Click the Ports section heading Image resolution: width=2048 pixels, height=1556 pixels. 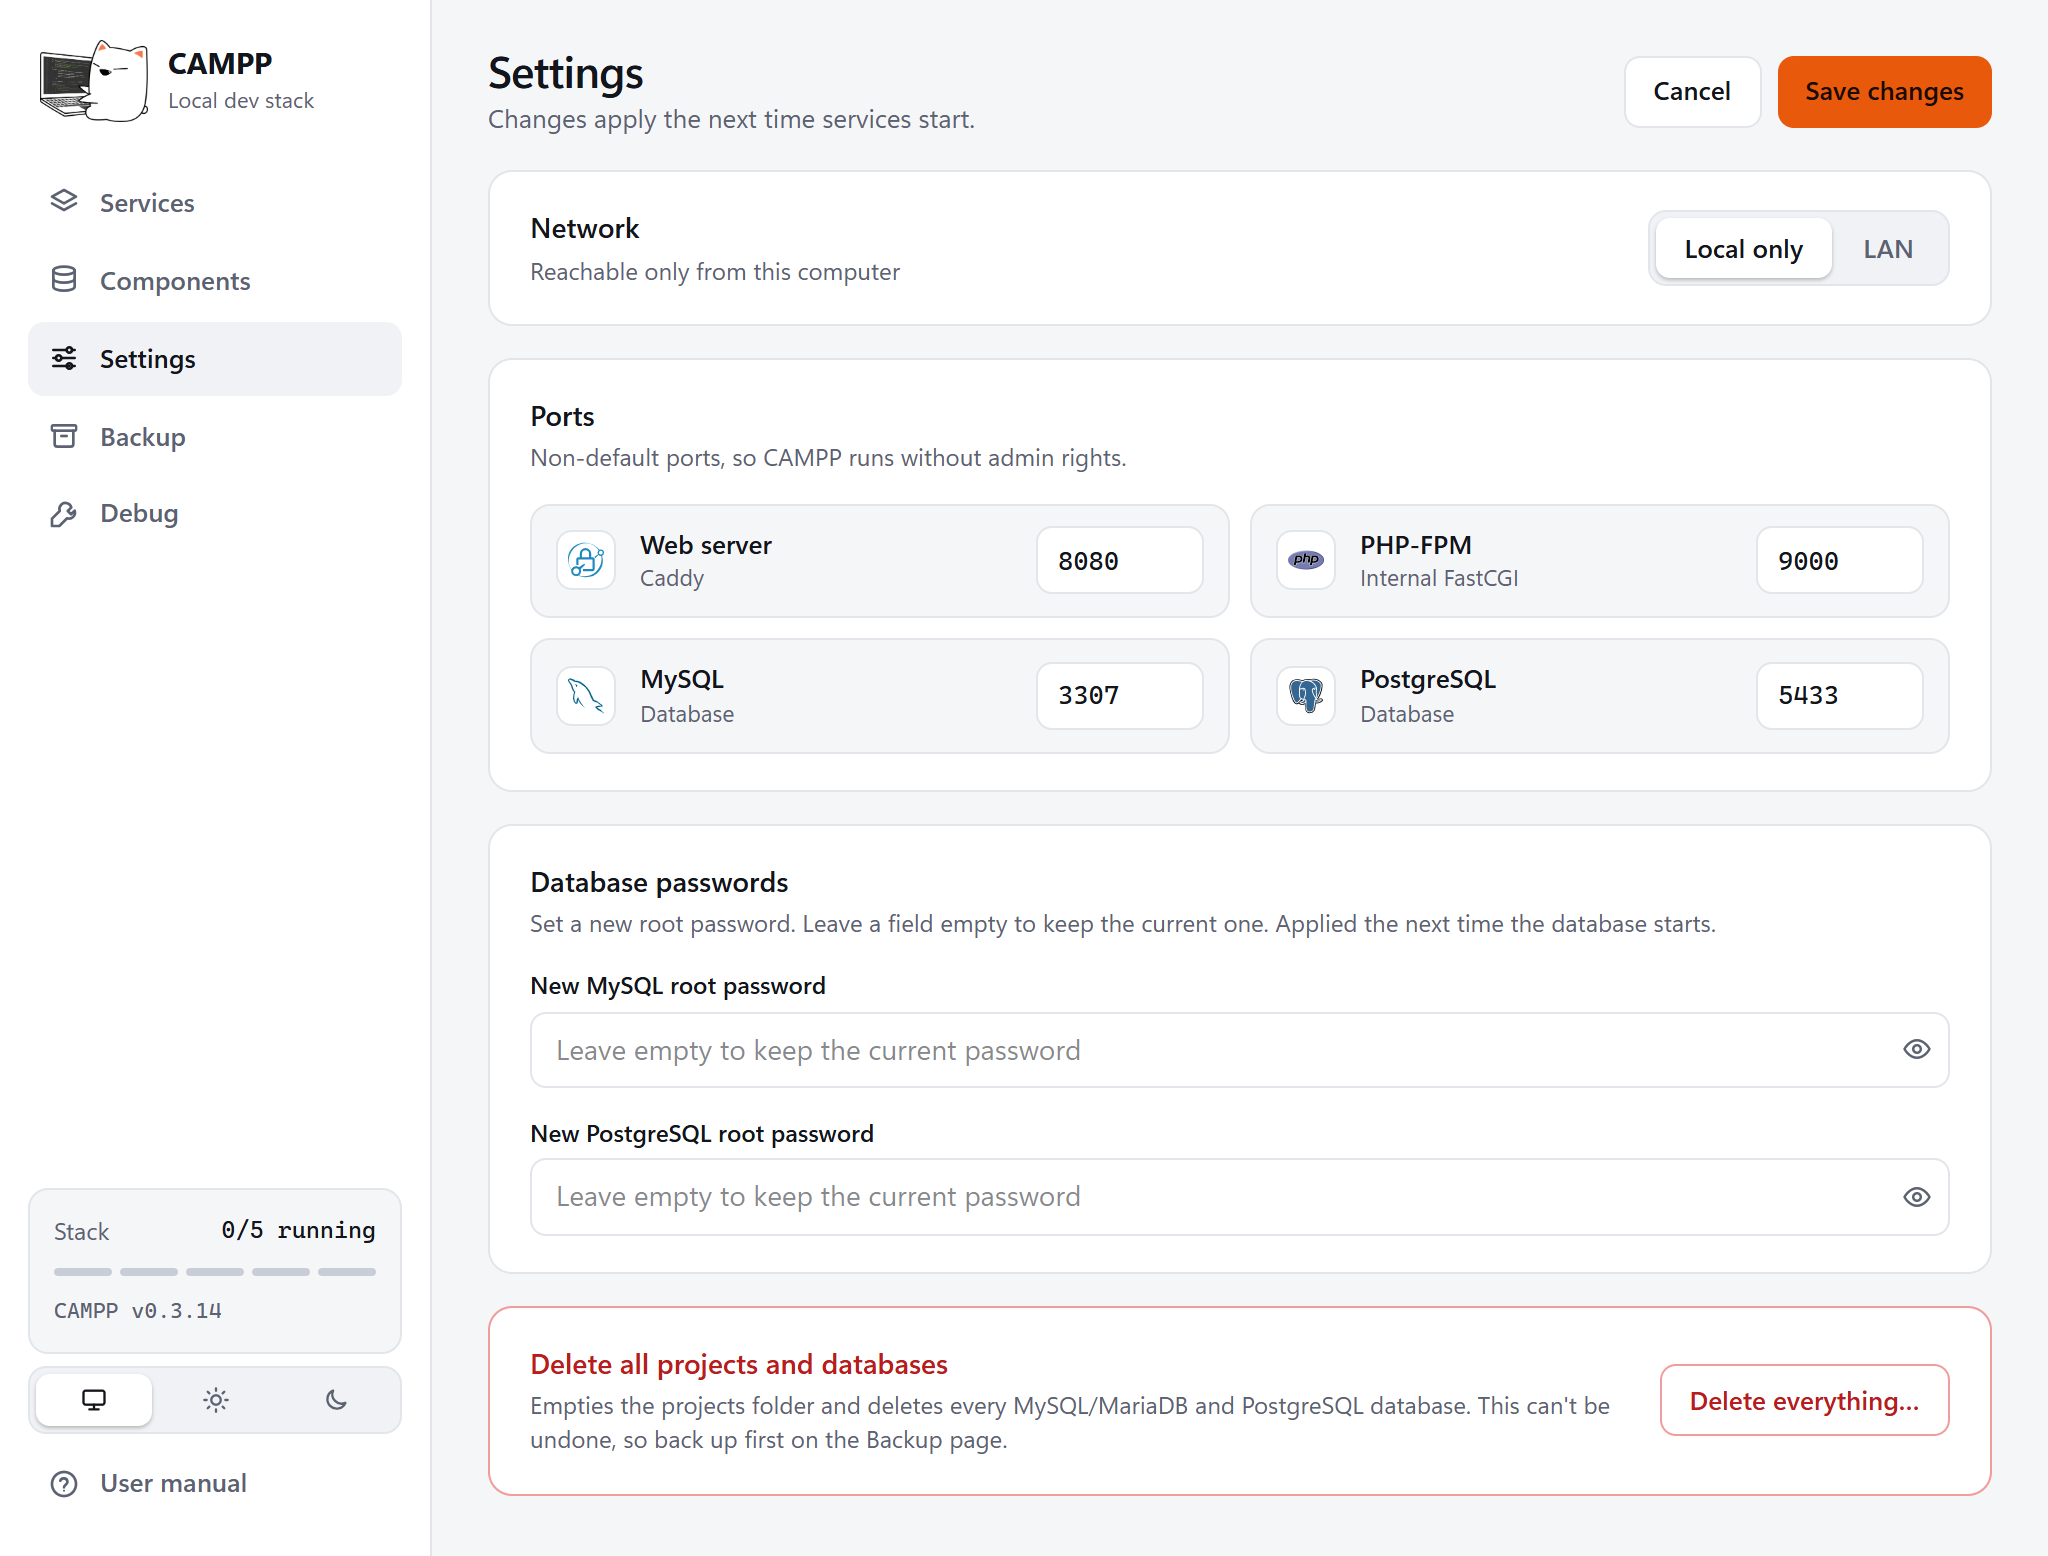coord(562,416)
